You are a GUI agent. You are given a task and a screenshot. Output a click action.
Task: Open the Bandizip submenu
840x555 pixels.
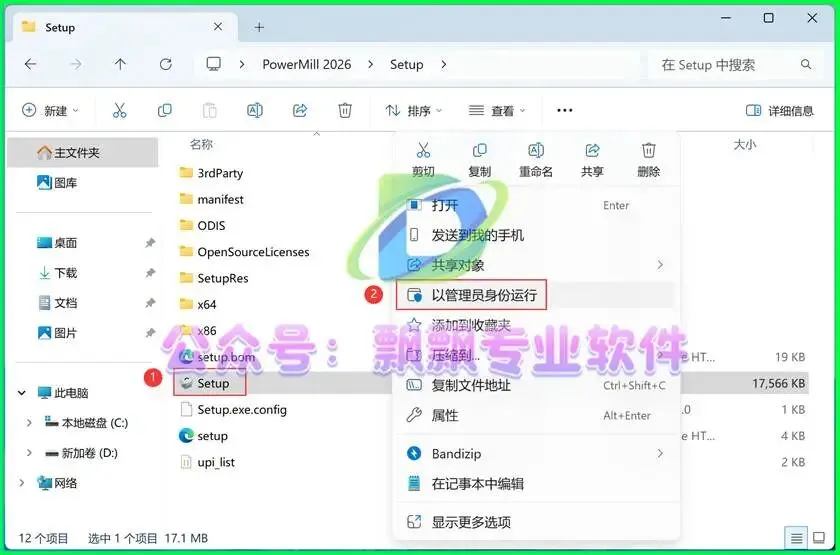click(x=537, y=454)
